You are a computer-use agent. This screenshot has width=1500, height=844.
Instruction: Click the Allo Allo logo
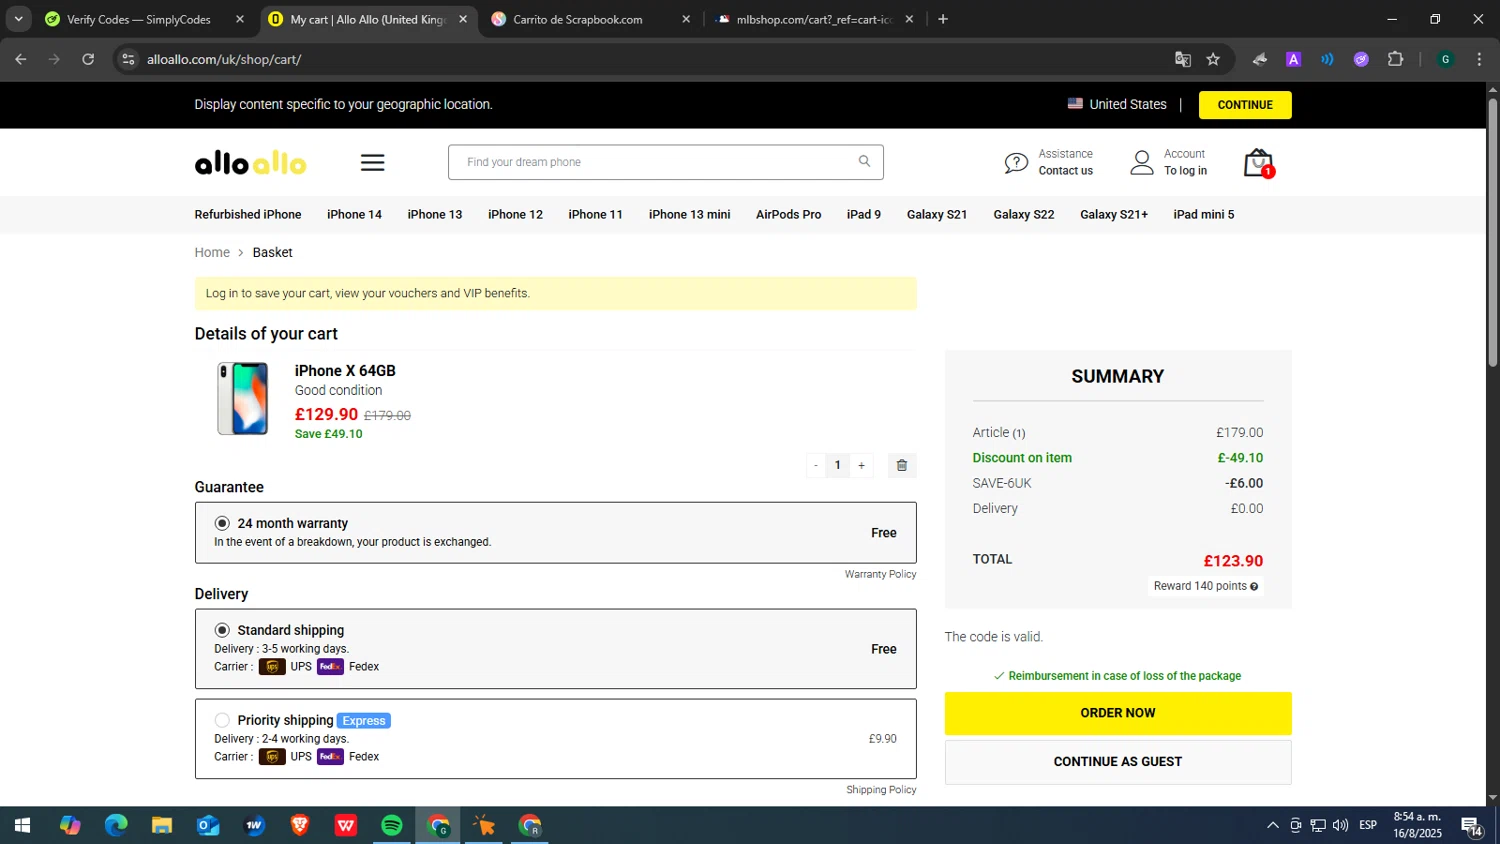[x=251, y=163]
